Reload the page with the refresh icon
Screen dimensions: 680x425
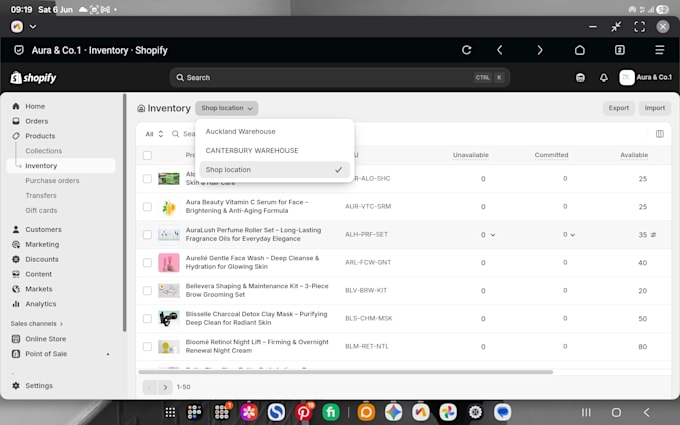(467, 50)
